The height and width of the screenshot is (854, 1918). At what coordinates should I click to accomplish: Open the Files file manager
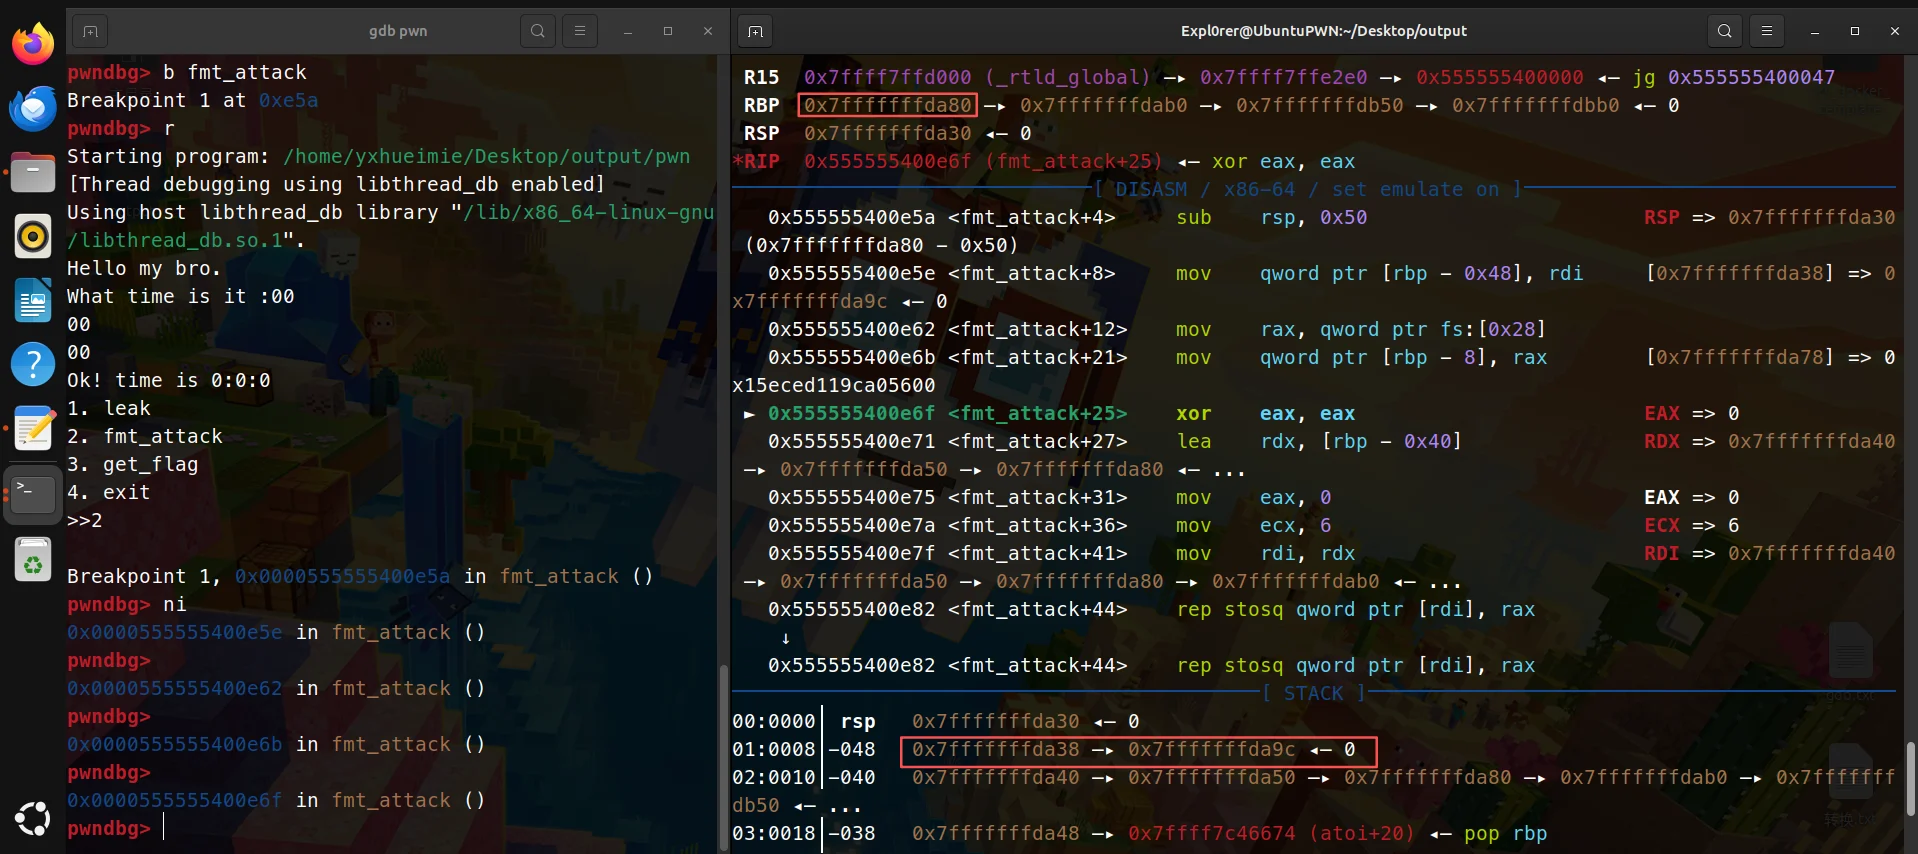click(33, 172)
